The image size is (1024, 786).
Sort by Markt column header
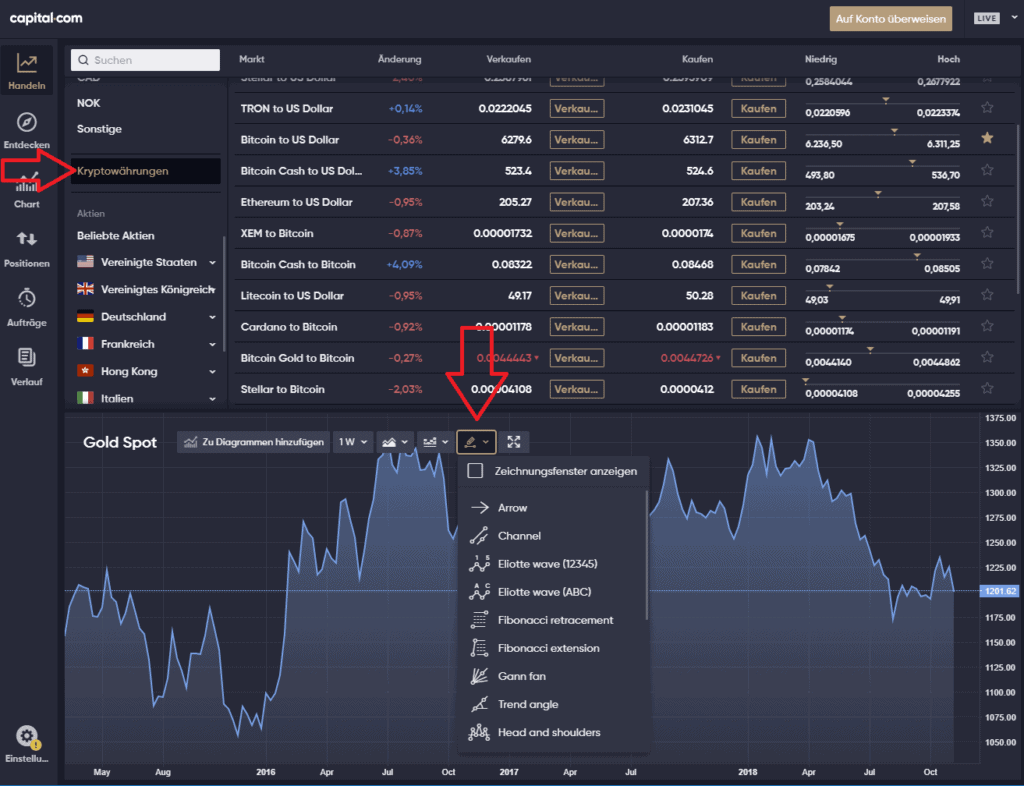pyautogui.click(x=251, y=59)
